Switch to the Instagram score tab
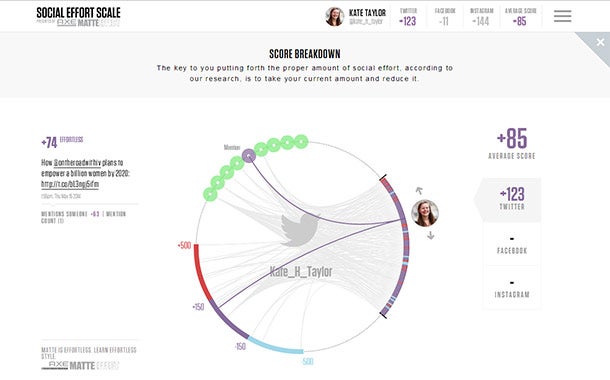 click(512, 288)
